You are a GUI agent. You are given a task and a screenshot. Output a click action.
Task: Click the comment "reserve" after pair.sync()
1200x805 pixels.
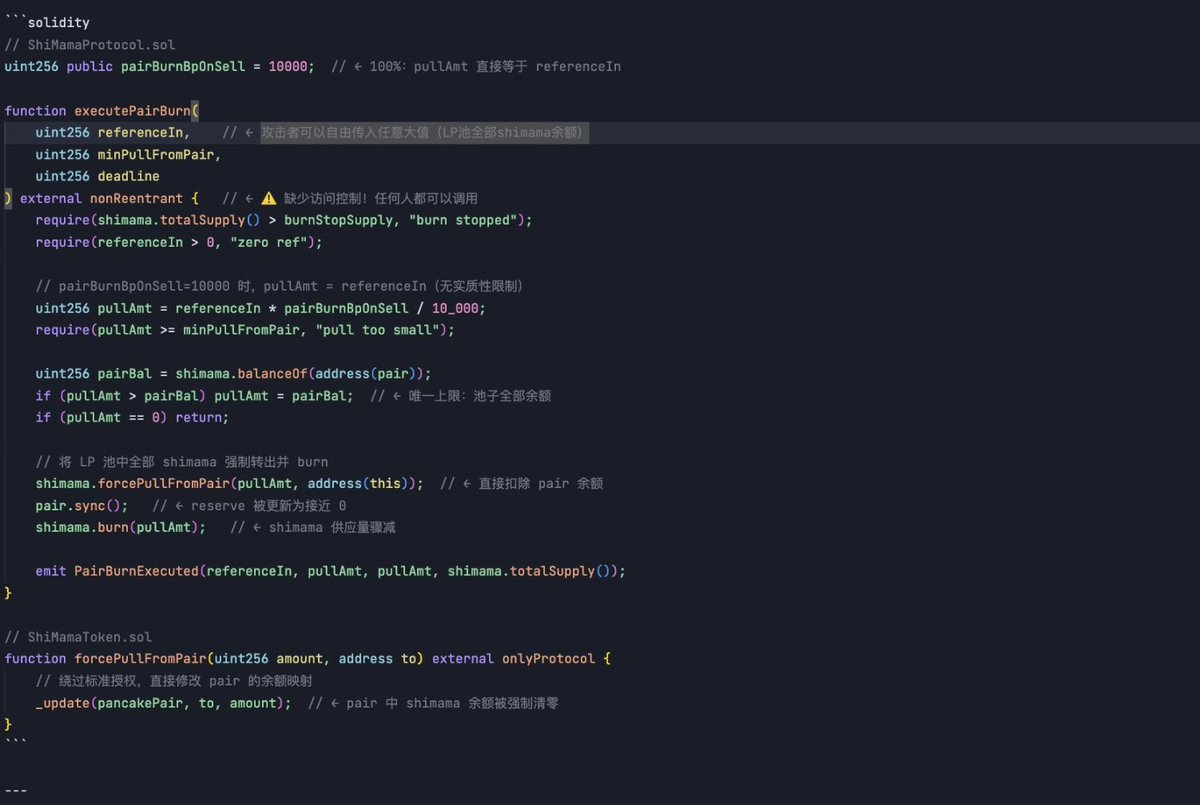pos(249,506)
